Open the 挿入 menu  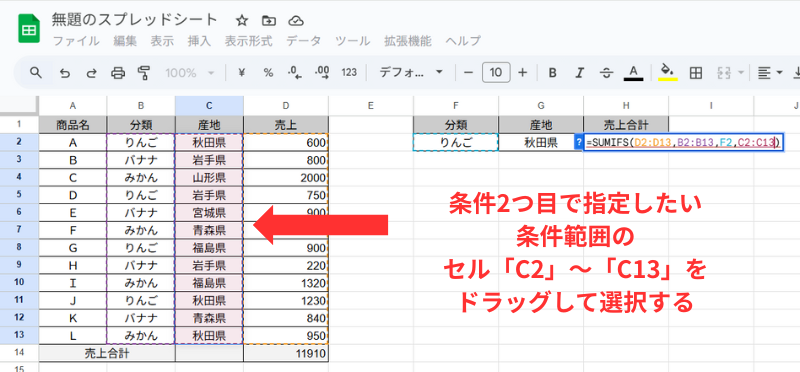(x=199, y=41)
